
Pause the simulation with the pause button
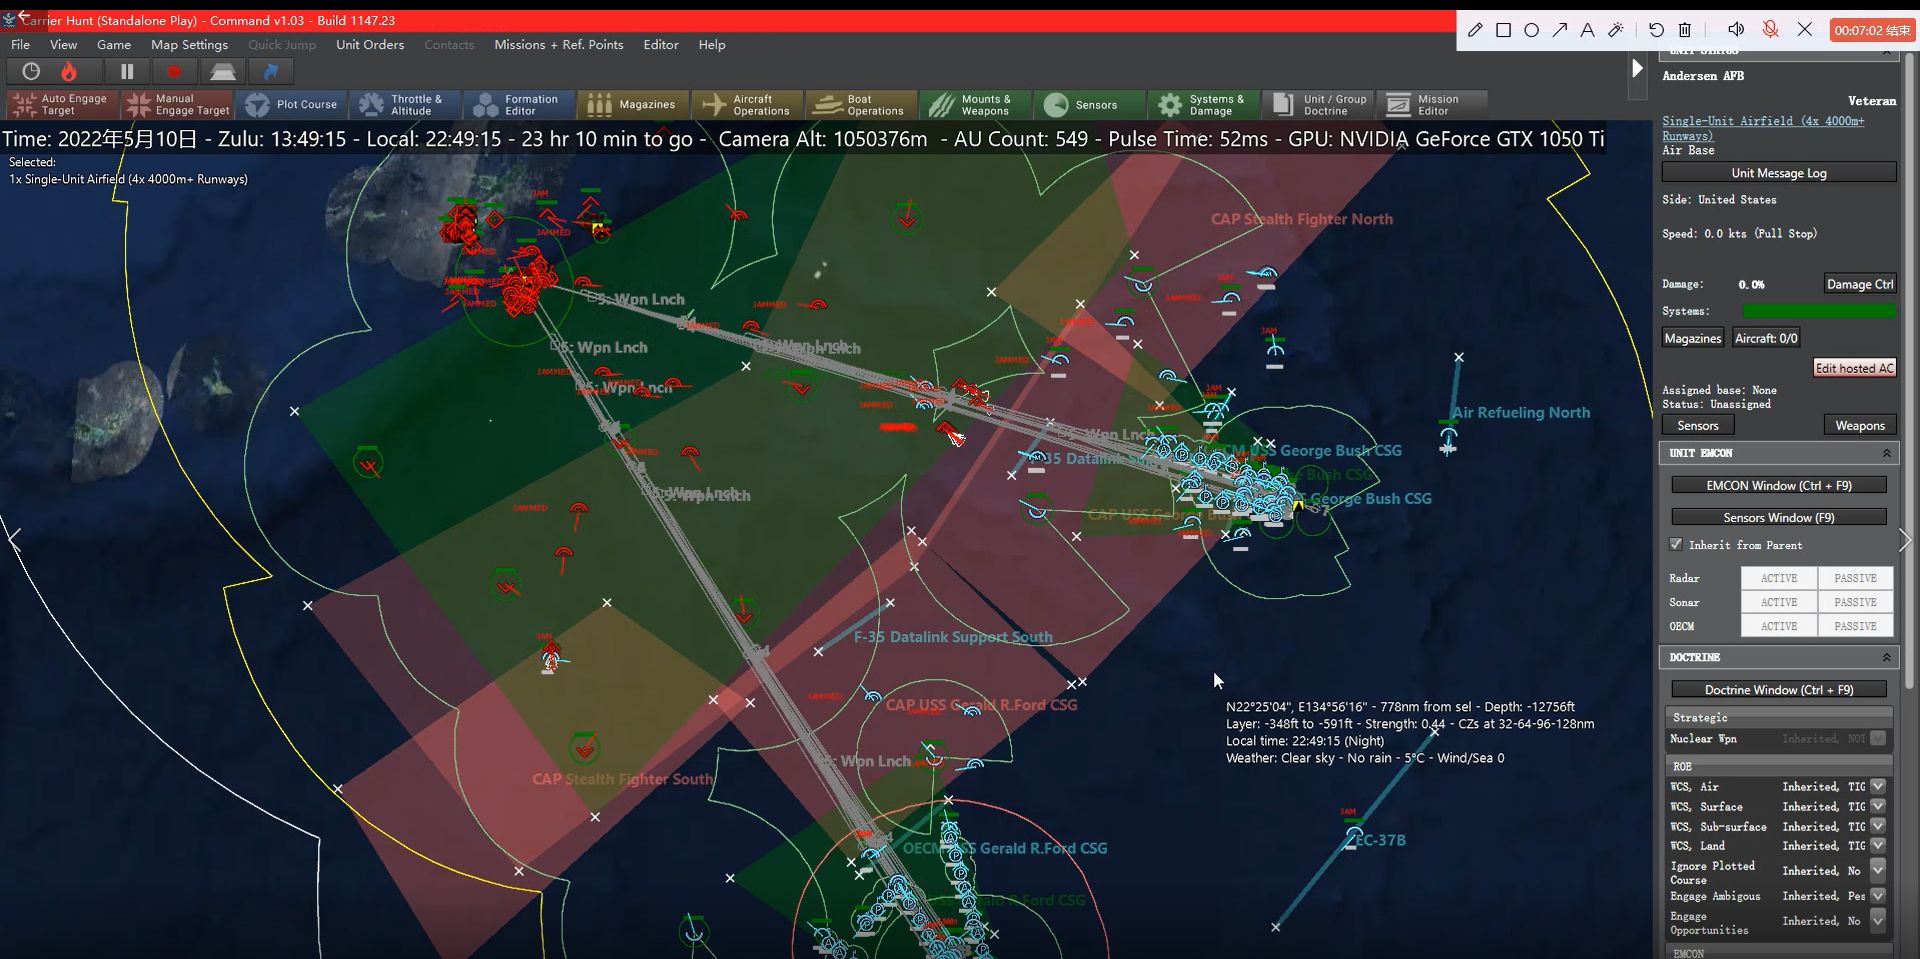click(127, 71)
